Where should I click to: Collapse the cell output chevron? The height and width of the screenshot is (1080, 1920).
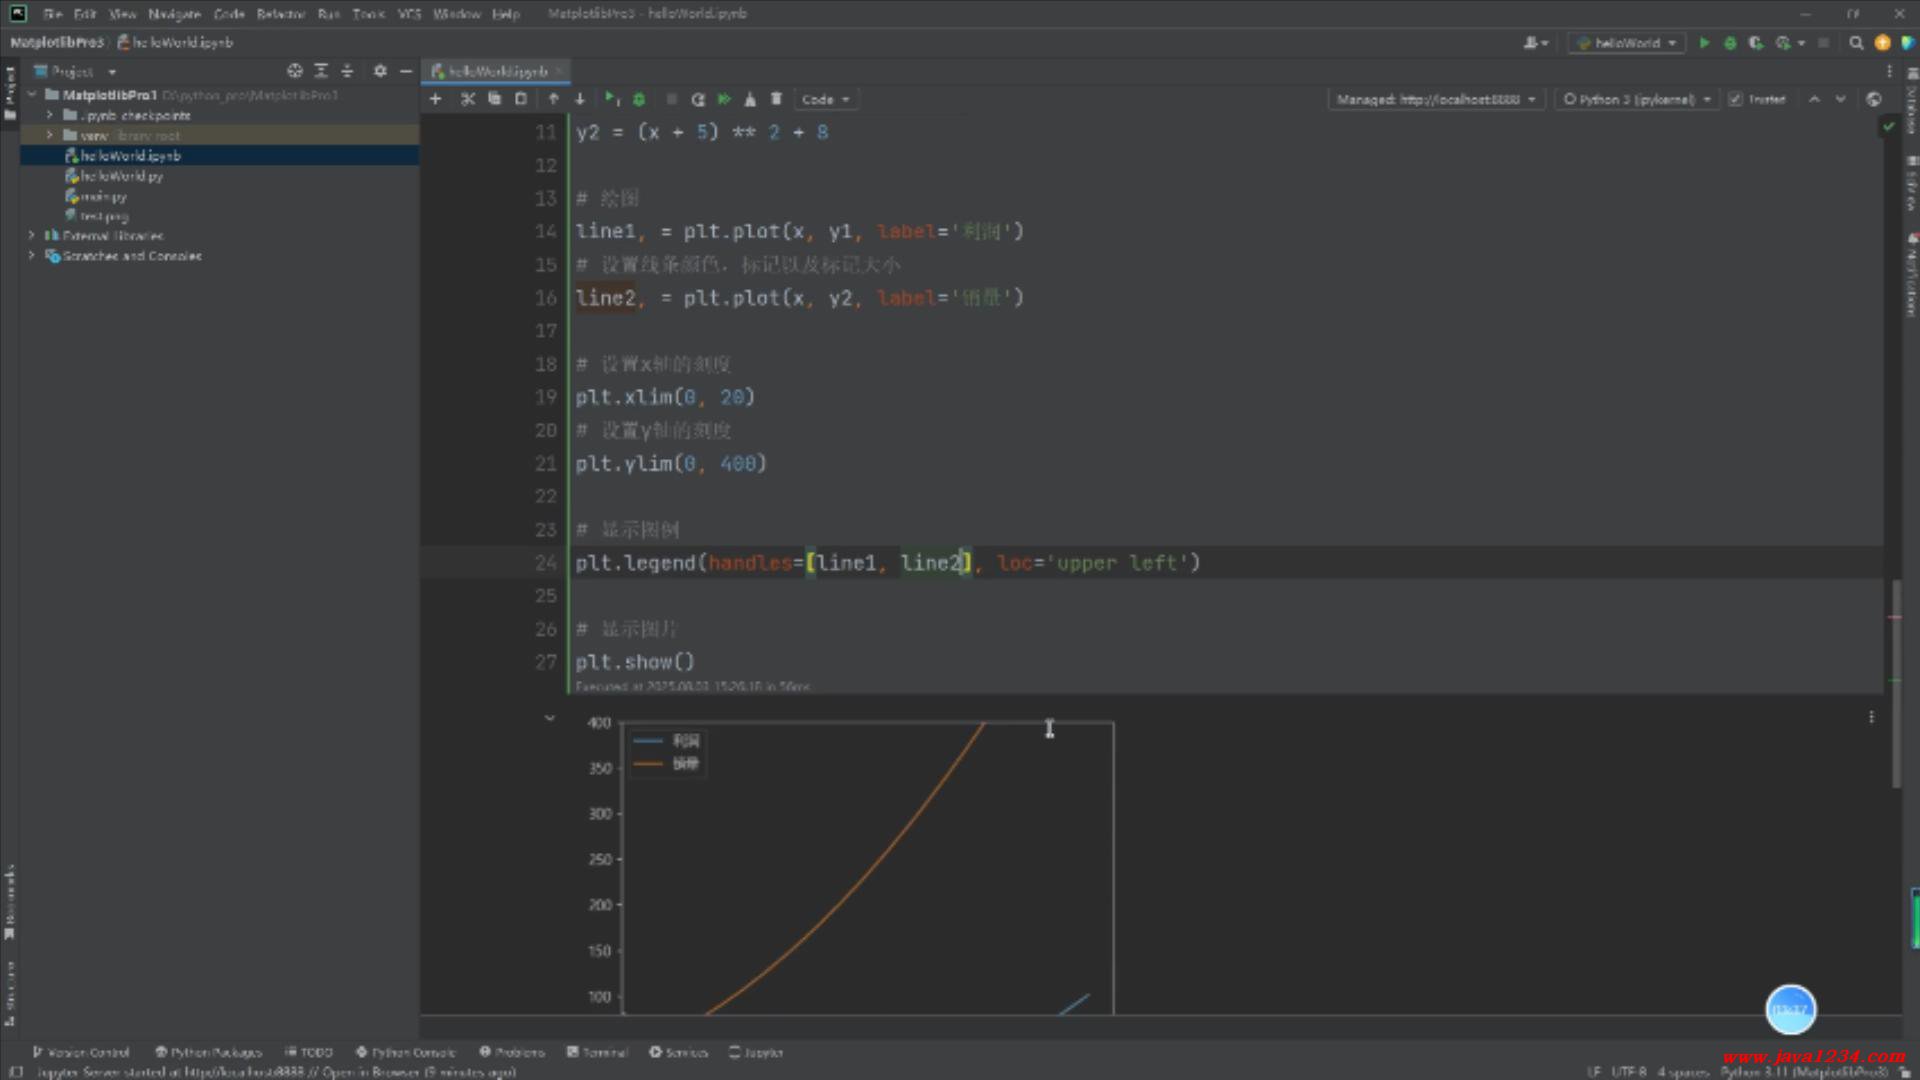click(549, 718)
